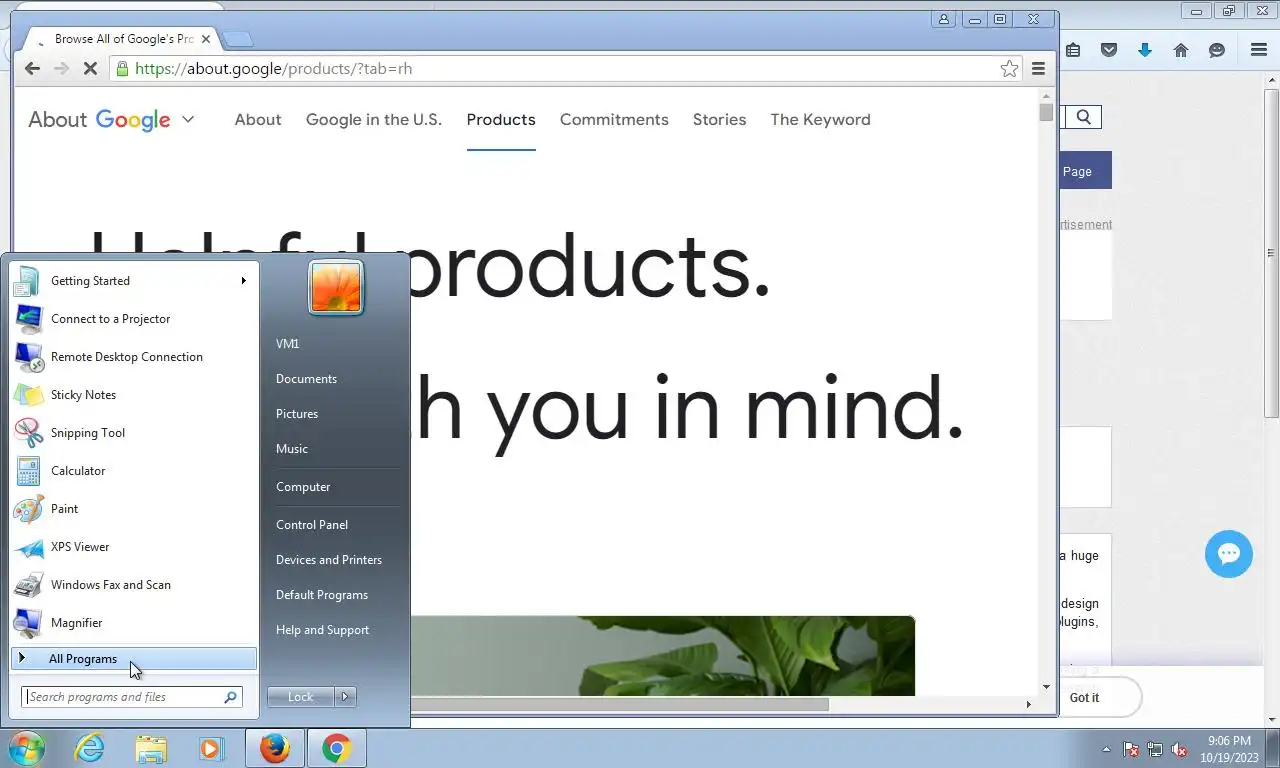Open Windows Fax and Scan
Screen dimensions: 1280x768
133,585
